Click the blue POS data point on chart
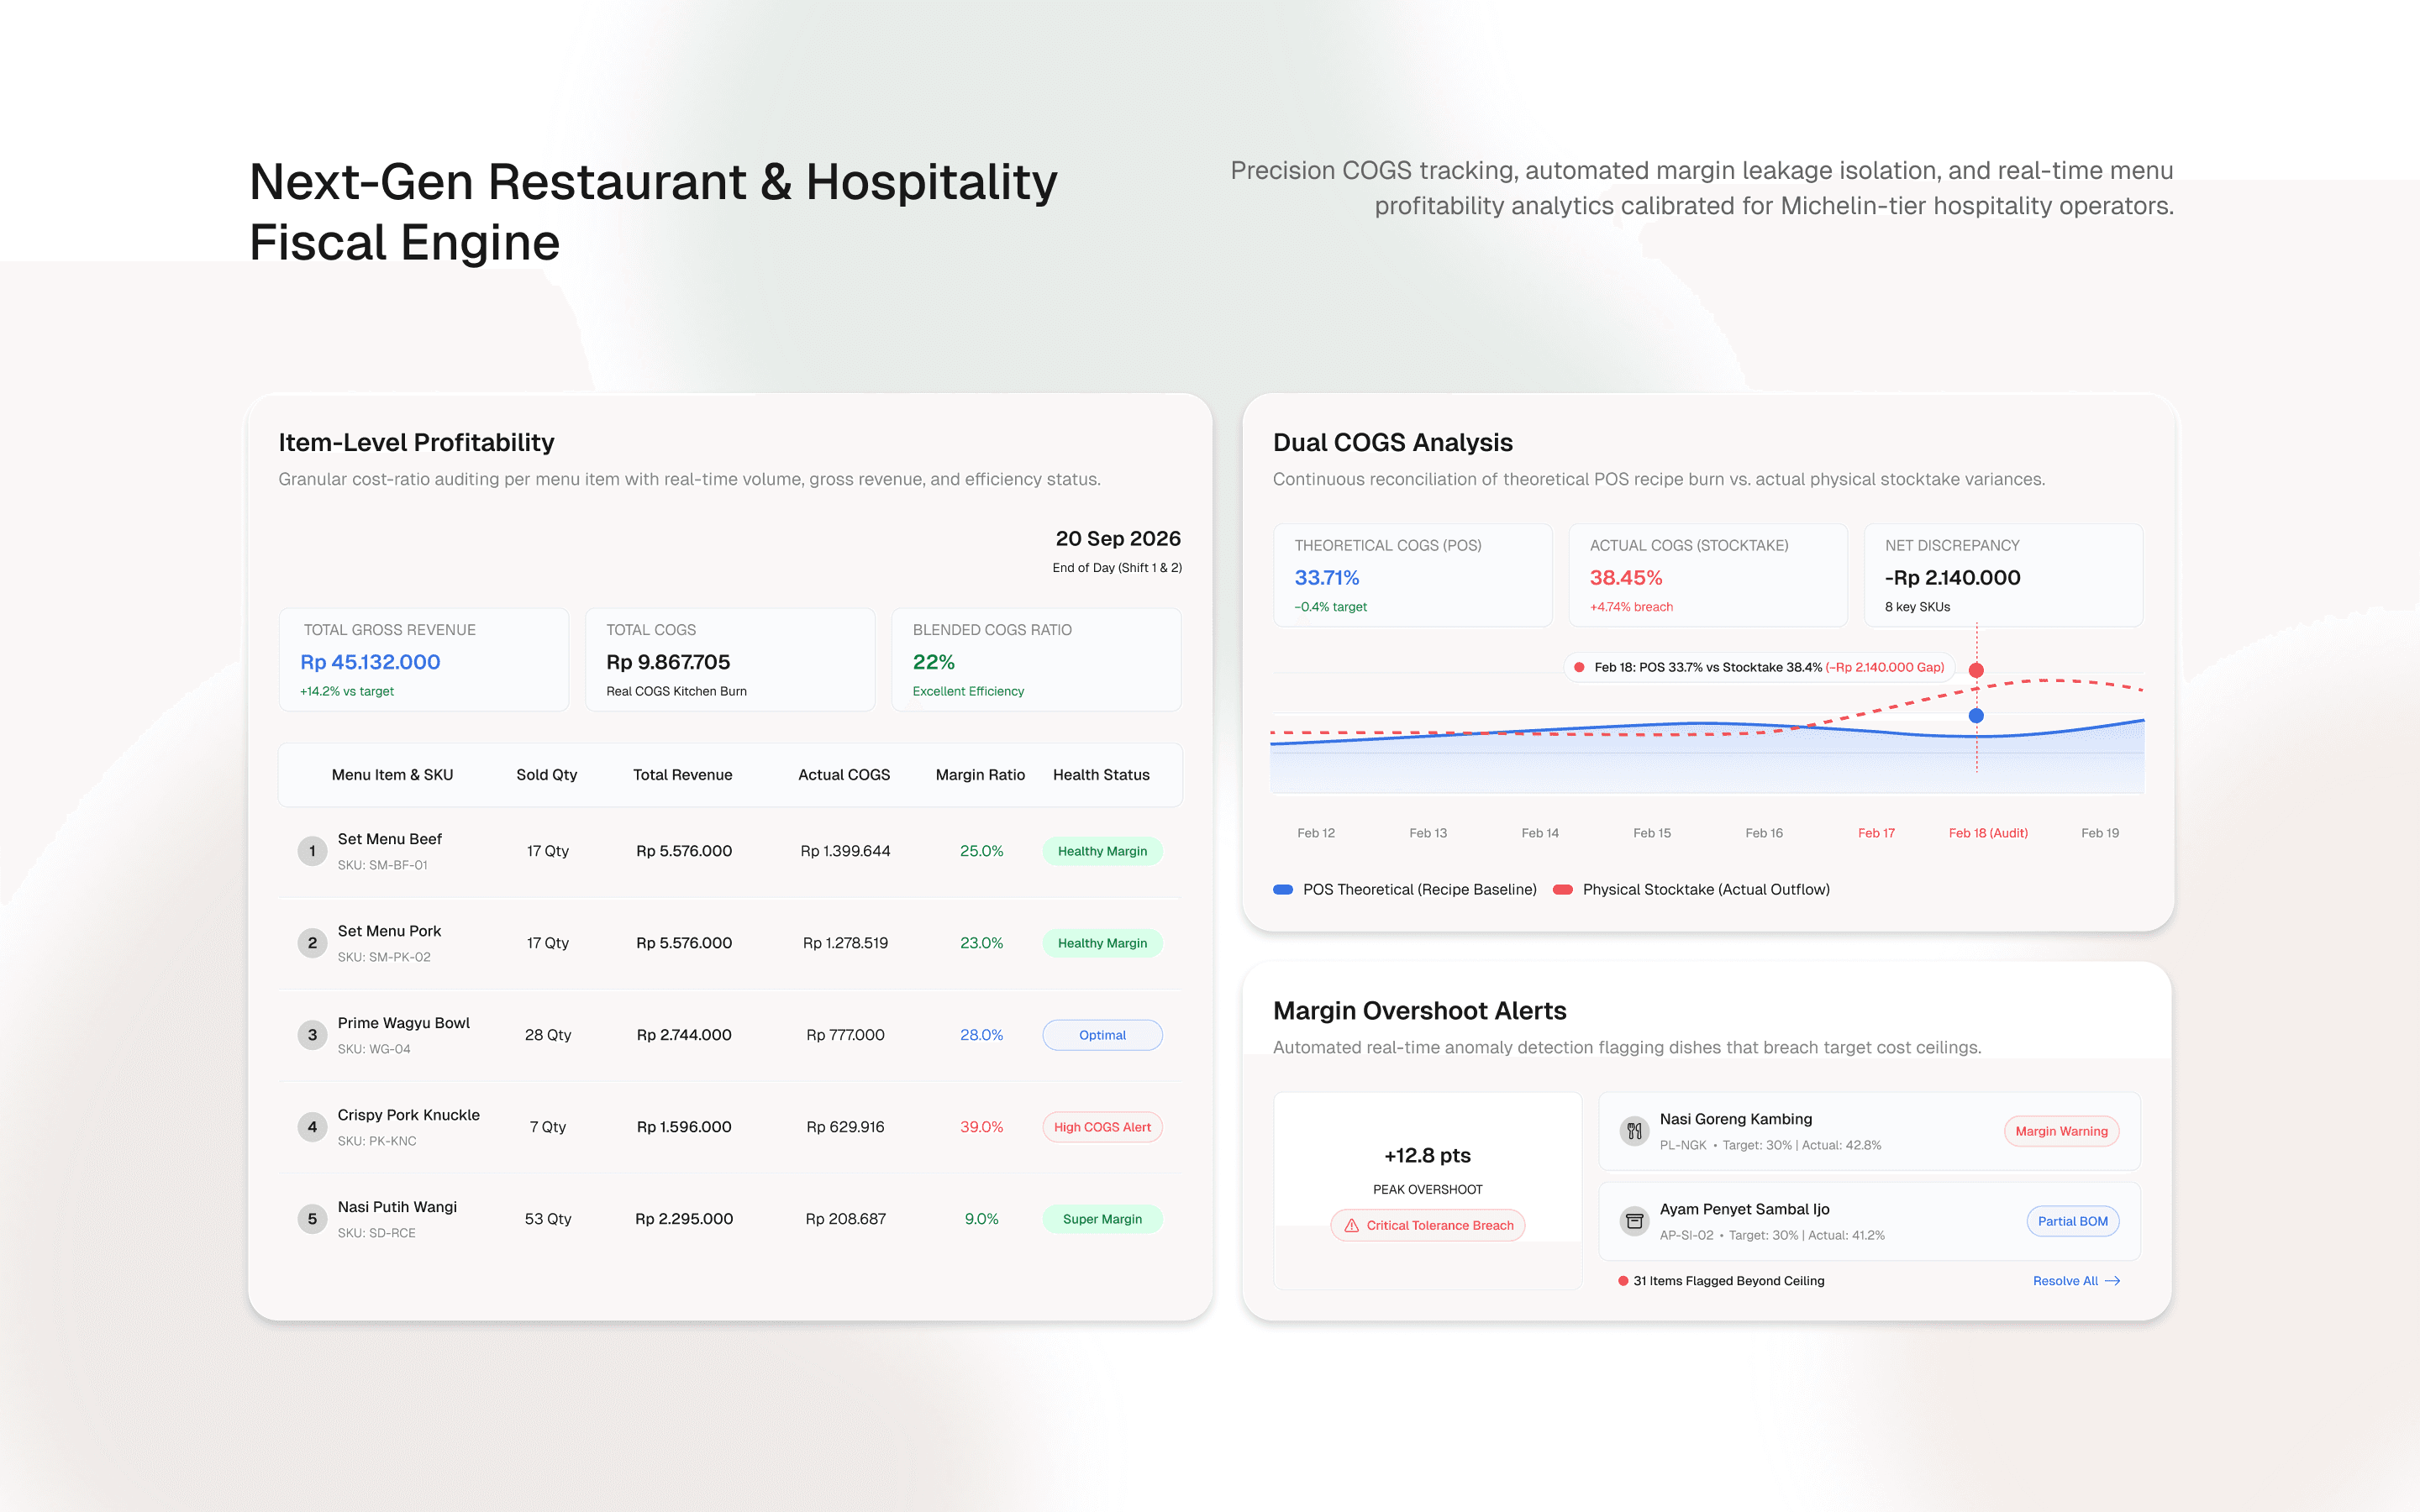 [x=1976, y=716]
